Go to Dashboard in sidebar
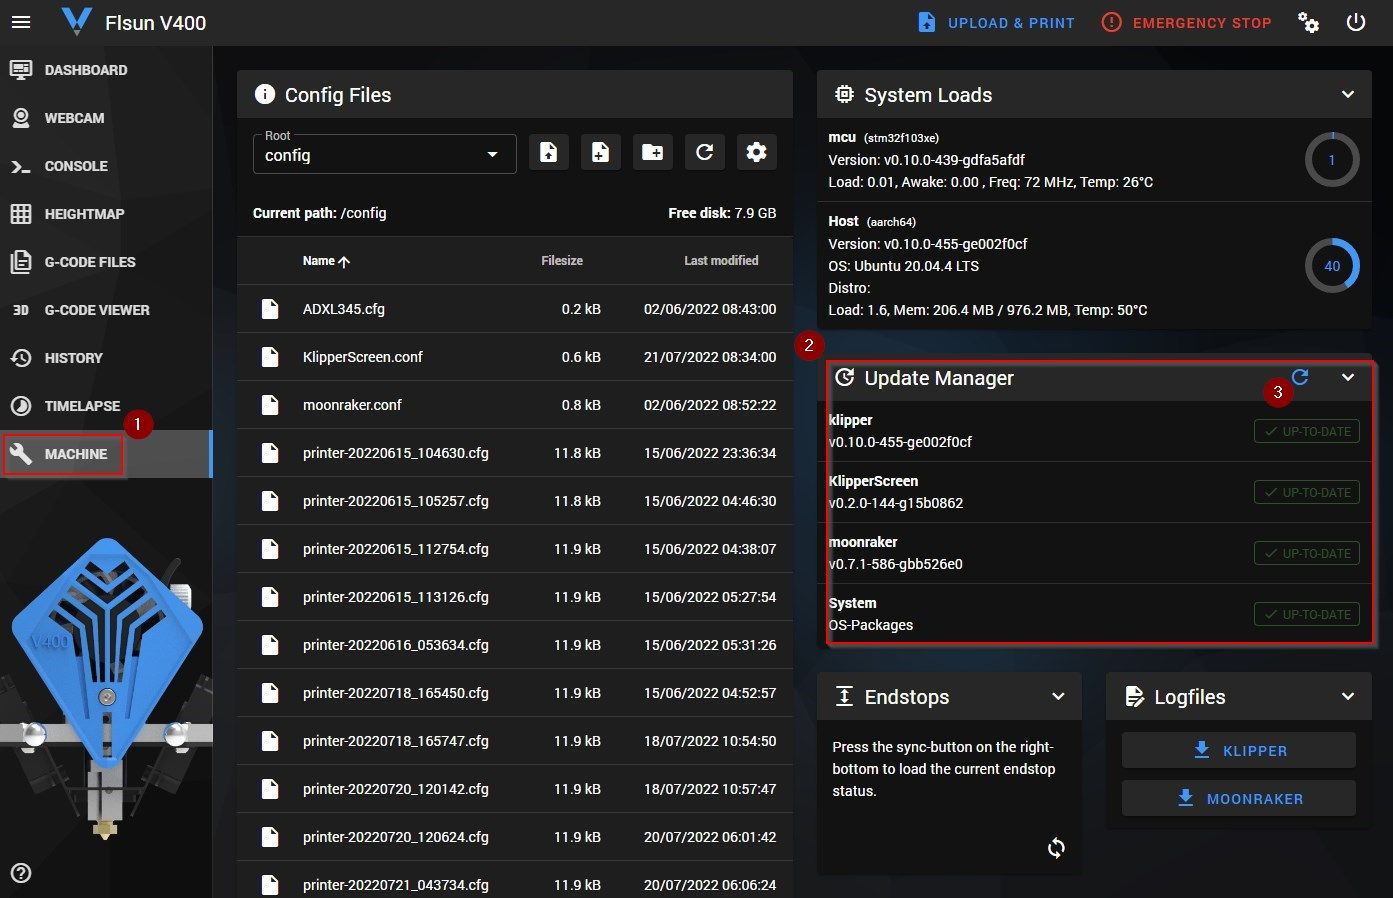 tap(106, 70)
